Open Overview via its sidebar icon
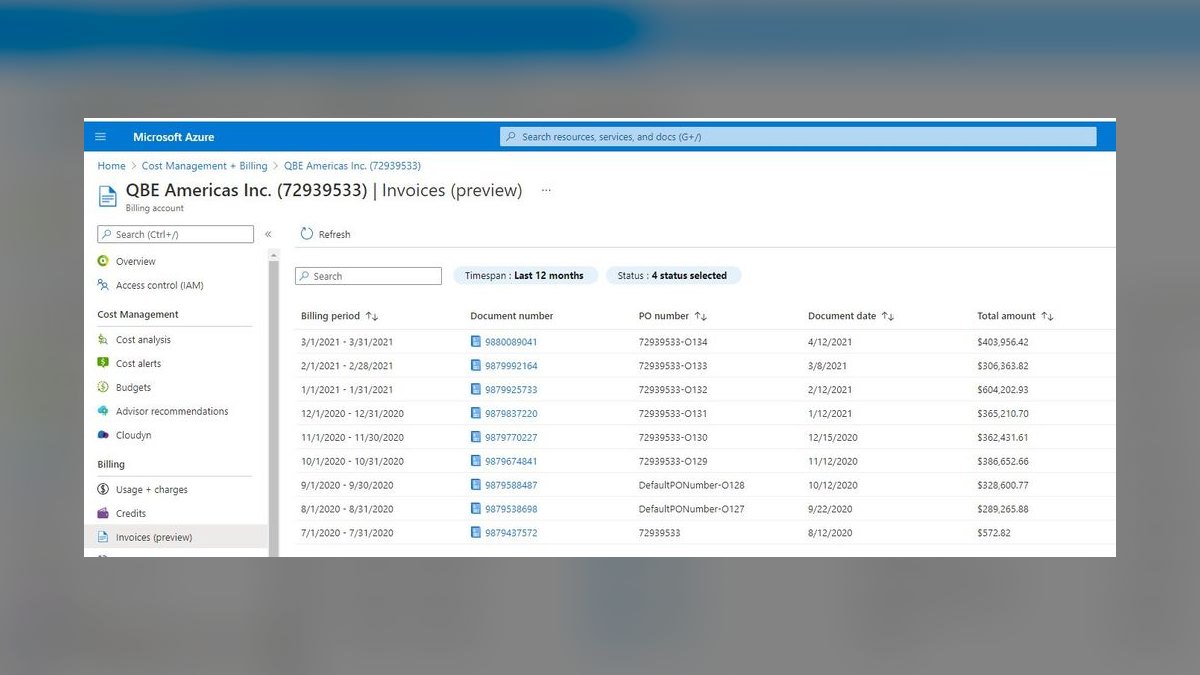Image resolution: width=1200 pixels, height=675 pixels. tap(103, 261)
